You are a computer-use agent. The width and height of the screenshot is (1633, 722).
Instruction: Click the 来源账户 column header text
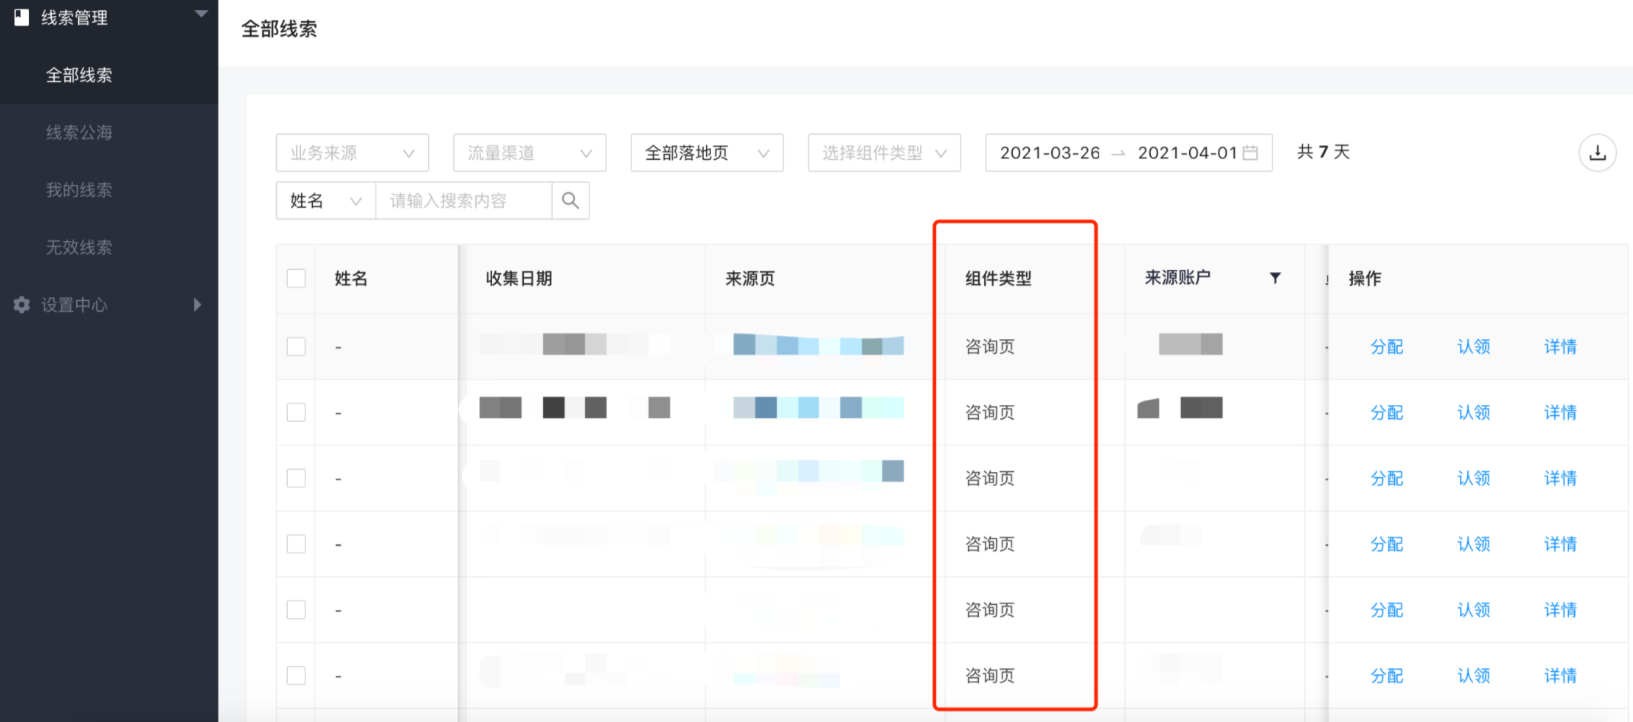(x=1177, y=278)
